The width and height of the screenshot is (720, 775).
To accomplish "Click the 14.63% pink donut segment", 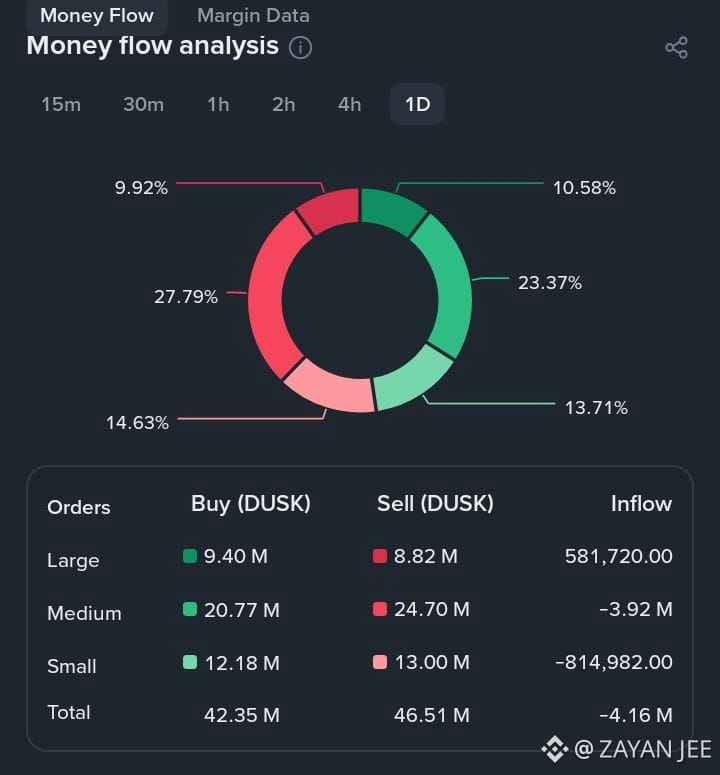I will pos(325,392).
